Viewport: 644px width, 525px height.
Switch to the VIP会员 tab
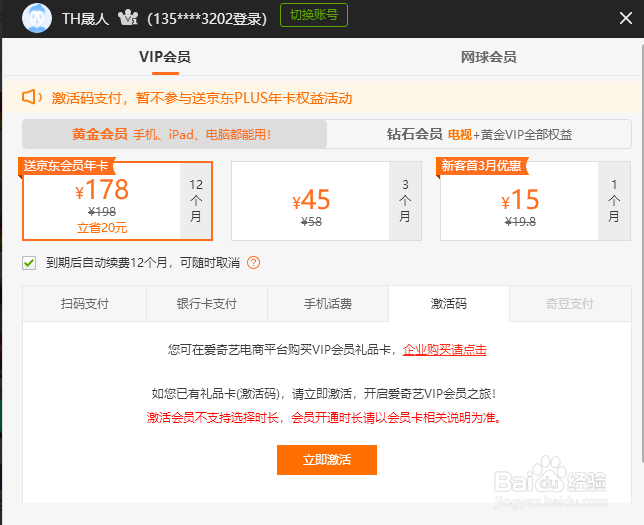[165, 57]
